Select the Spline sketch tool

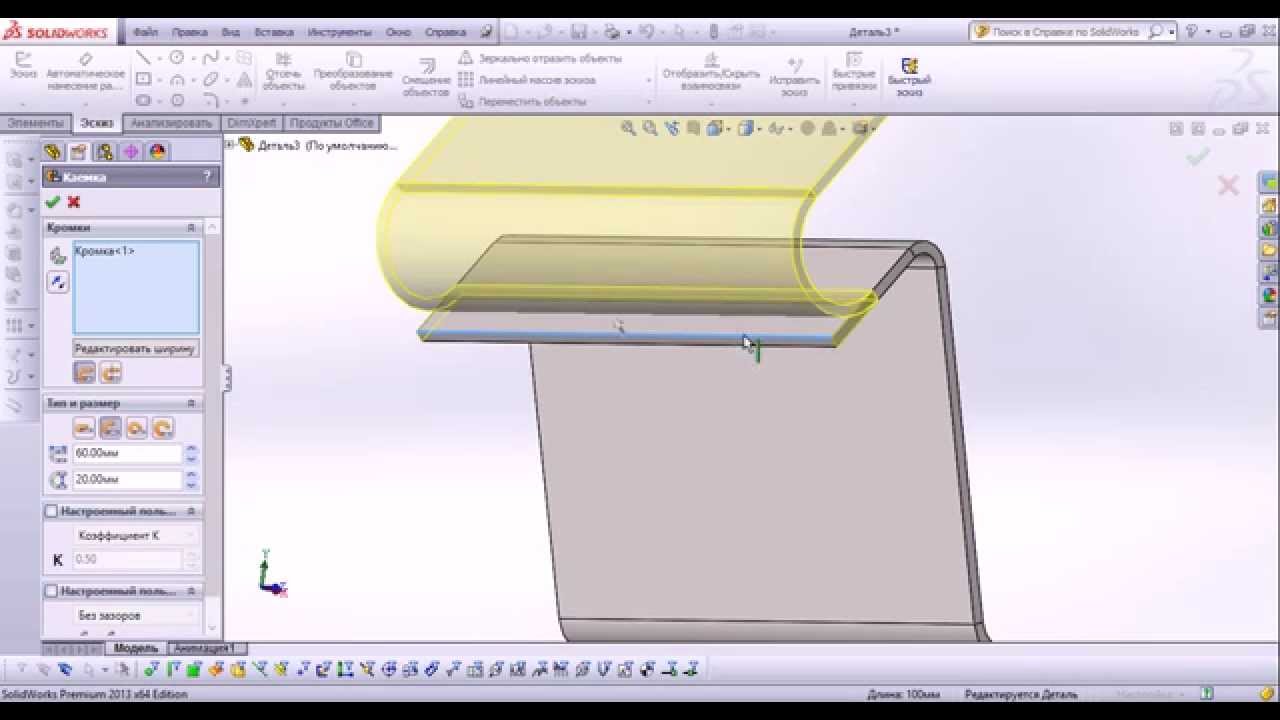point(211,58)
